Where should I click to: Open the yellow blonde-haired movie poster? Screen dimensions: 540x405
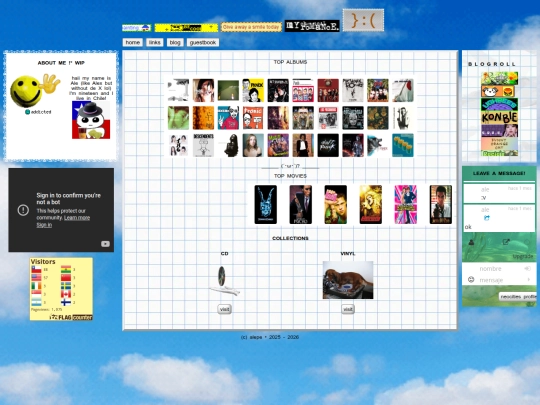(371, 205)
